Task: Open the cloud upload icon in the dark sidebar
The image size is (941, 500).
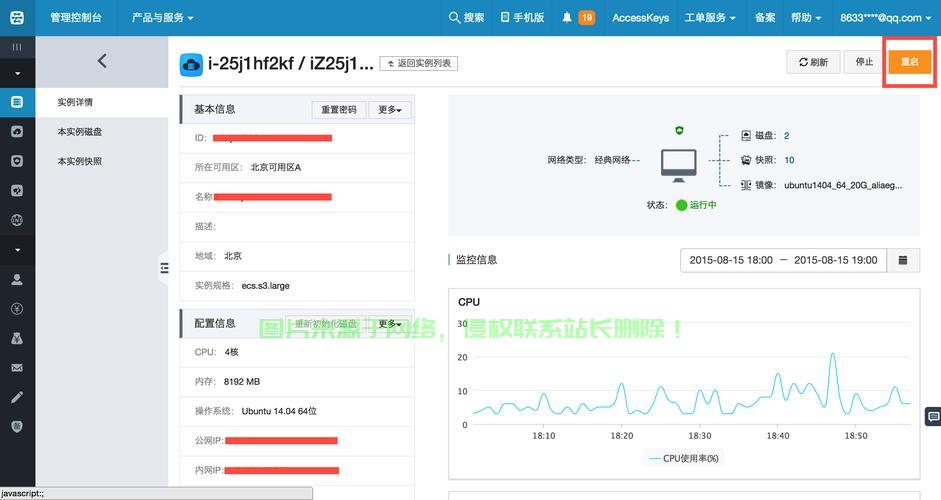Action: pyautogui.click(x=17, y=131)
